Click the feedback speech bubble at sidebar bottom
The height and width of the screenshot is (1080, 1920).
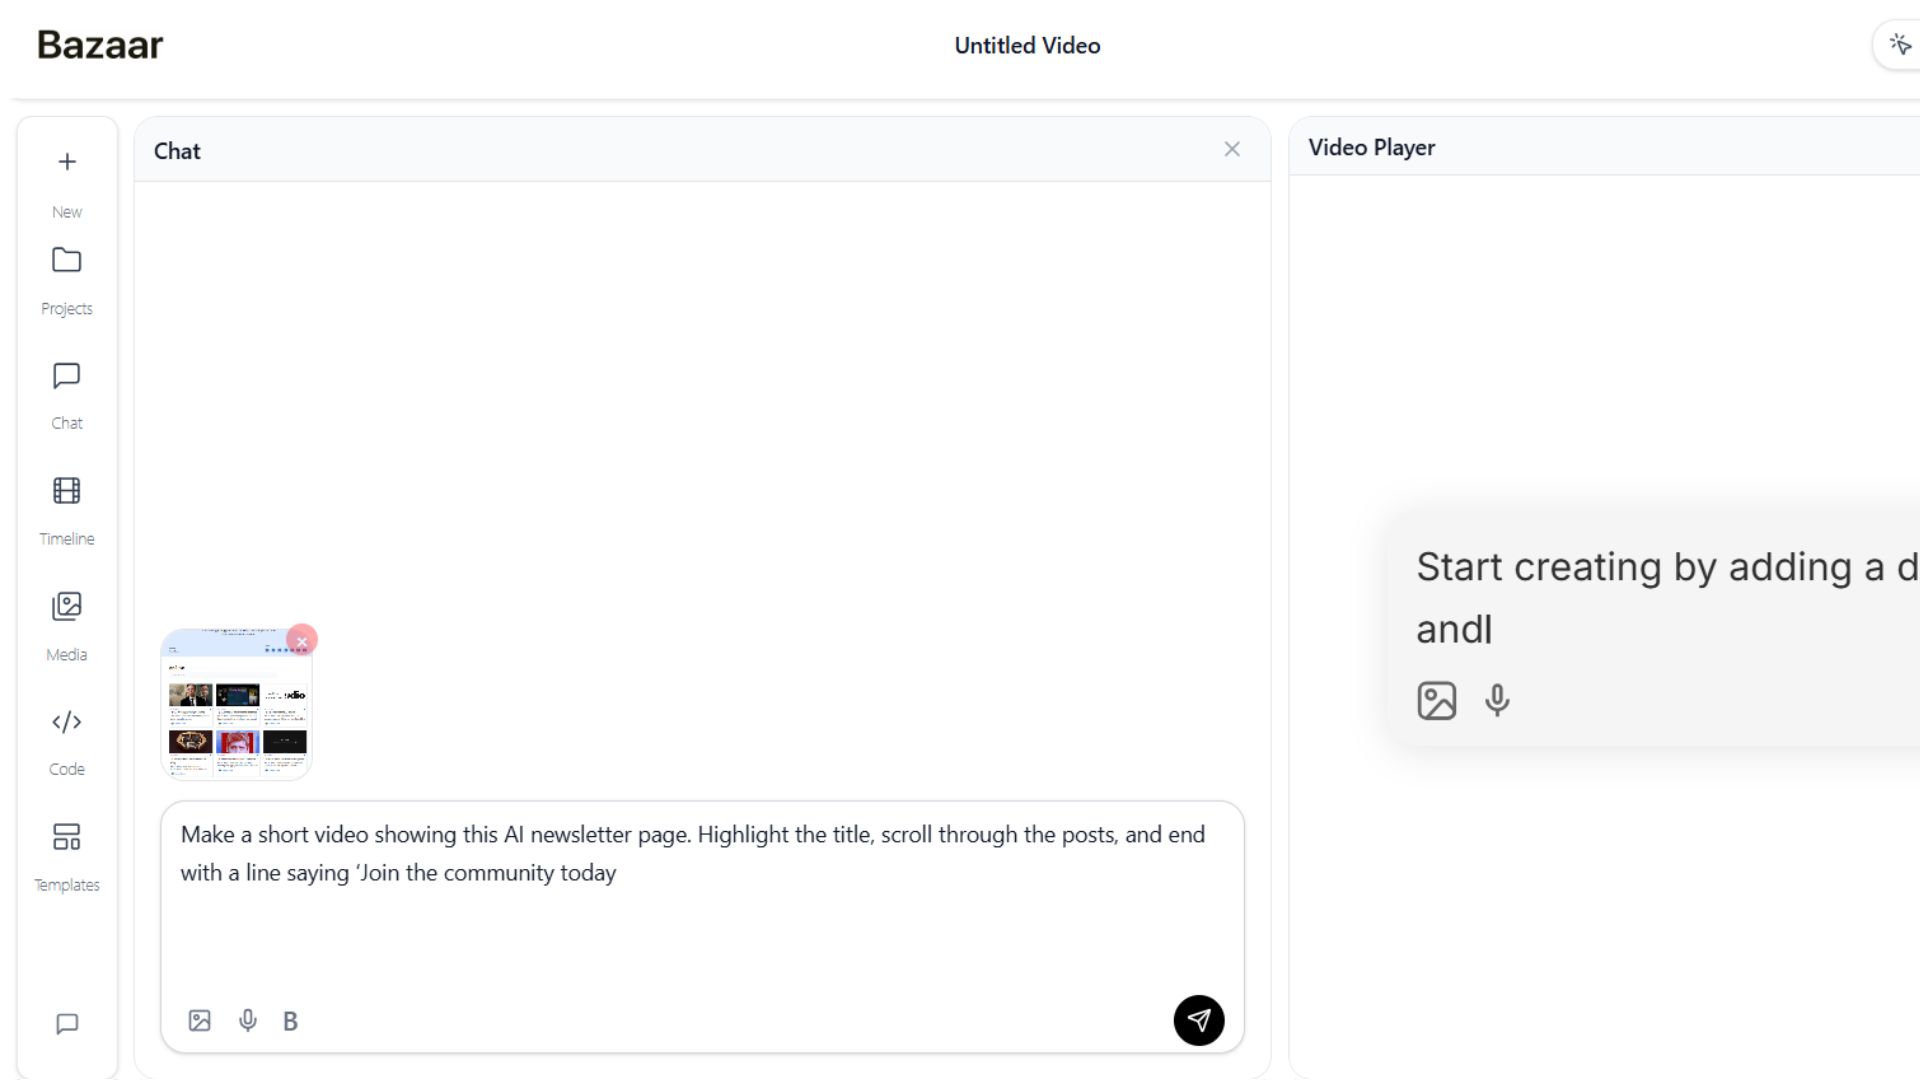click(67, 1024)
